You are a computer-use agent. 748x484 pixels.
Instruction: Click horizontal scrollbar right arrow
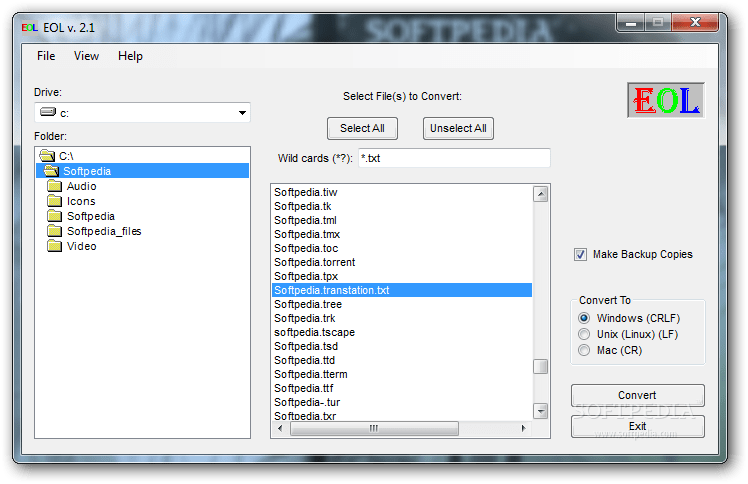[524, 428]
